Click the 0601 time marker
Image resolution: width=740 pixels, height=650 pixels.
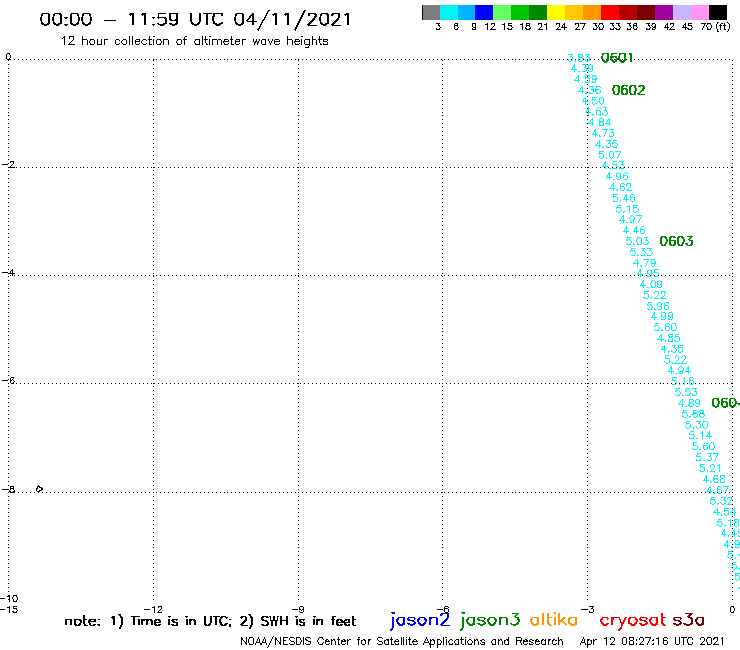click(617, 58)
